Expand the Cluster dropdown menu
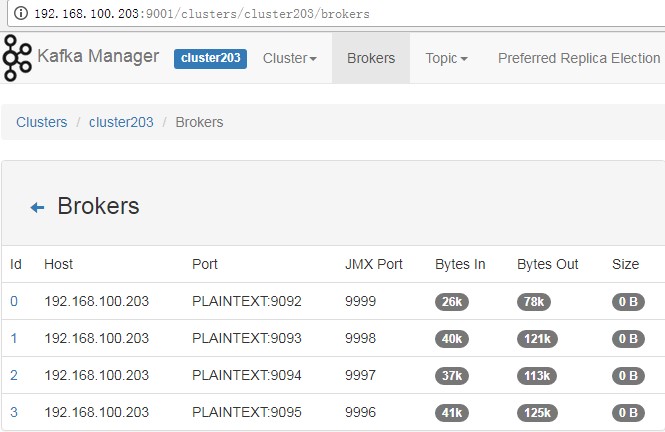The image size is (665, 432). point(290,58)
